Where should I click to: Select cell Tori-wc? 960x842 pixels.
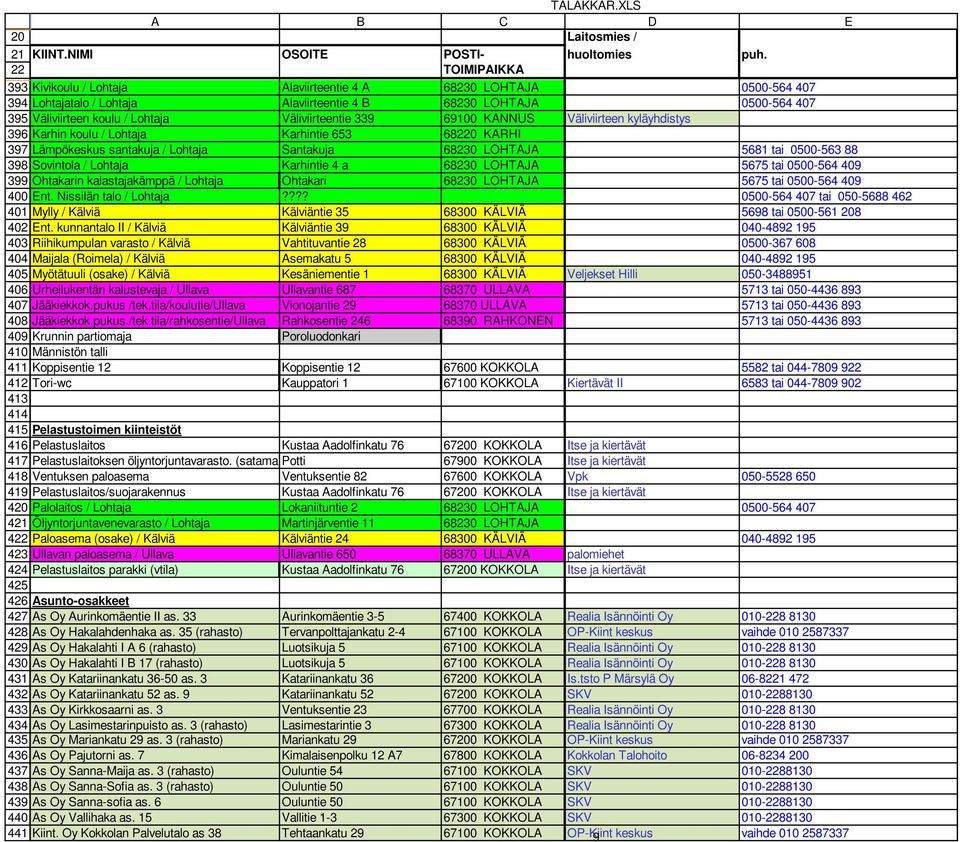pos(155,383)
